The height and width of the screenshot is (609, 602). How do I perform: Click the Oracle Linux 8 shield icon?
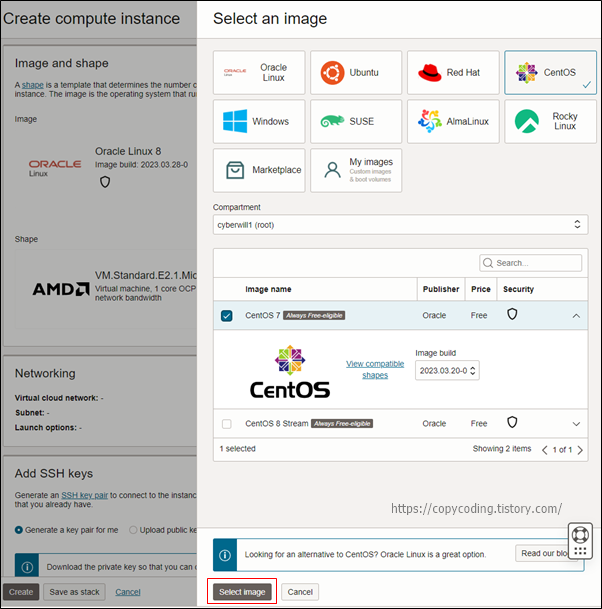(105, 182)
